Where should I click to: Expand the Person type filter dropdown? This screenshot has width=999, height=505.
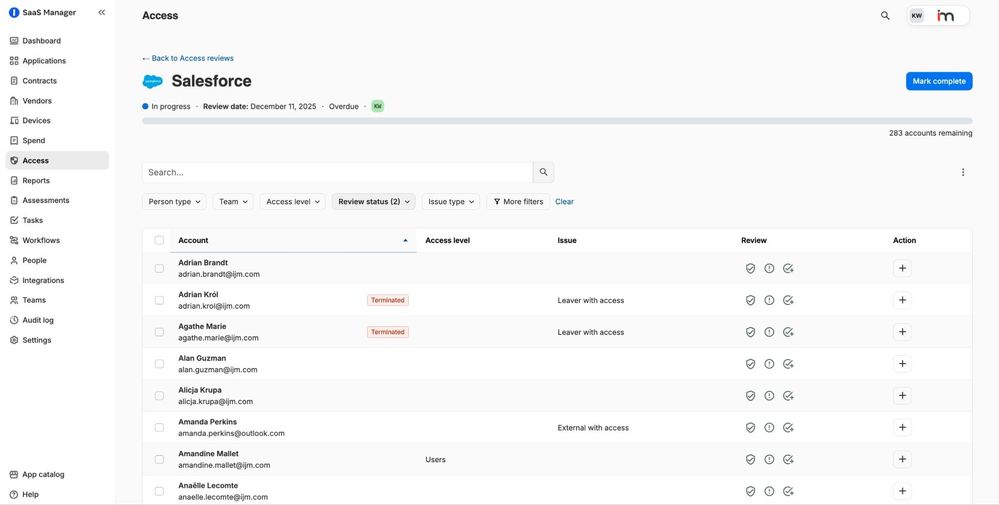coord(174,202)
